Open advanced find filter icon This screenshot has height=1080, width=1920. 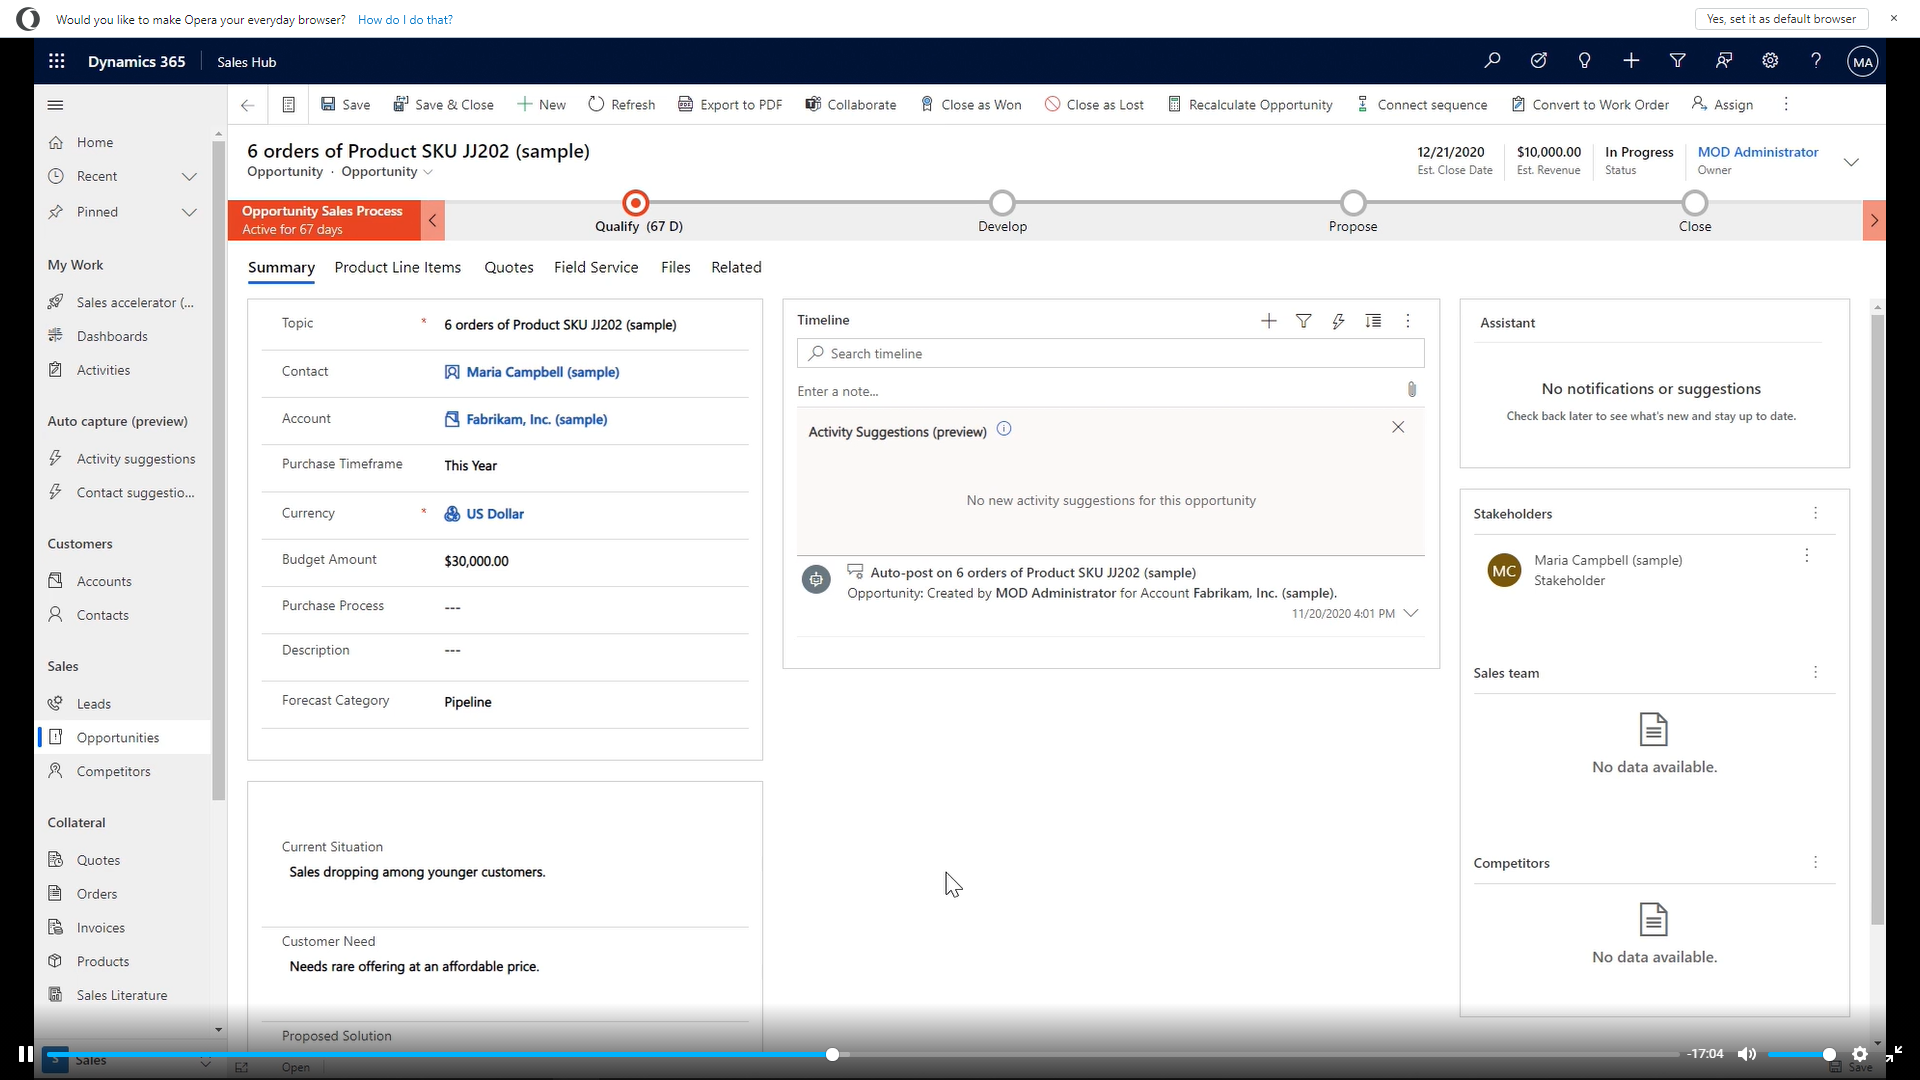point(1678,61)
